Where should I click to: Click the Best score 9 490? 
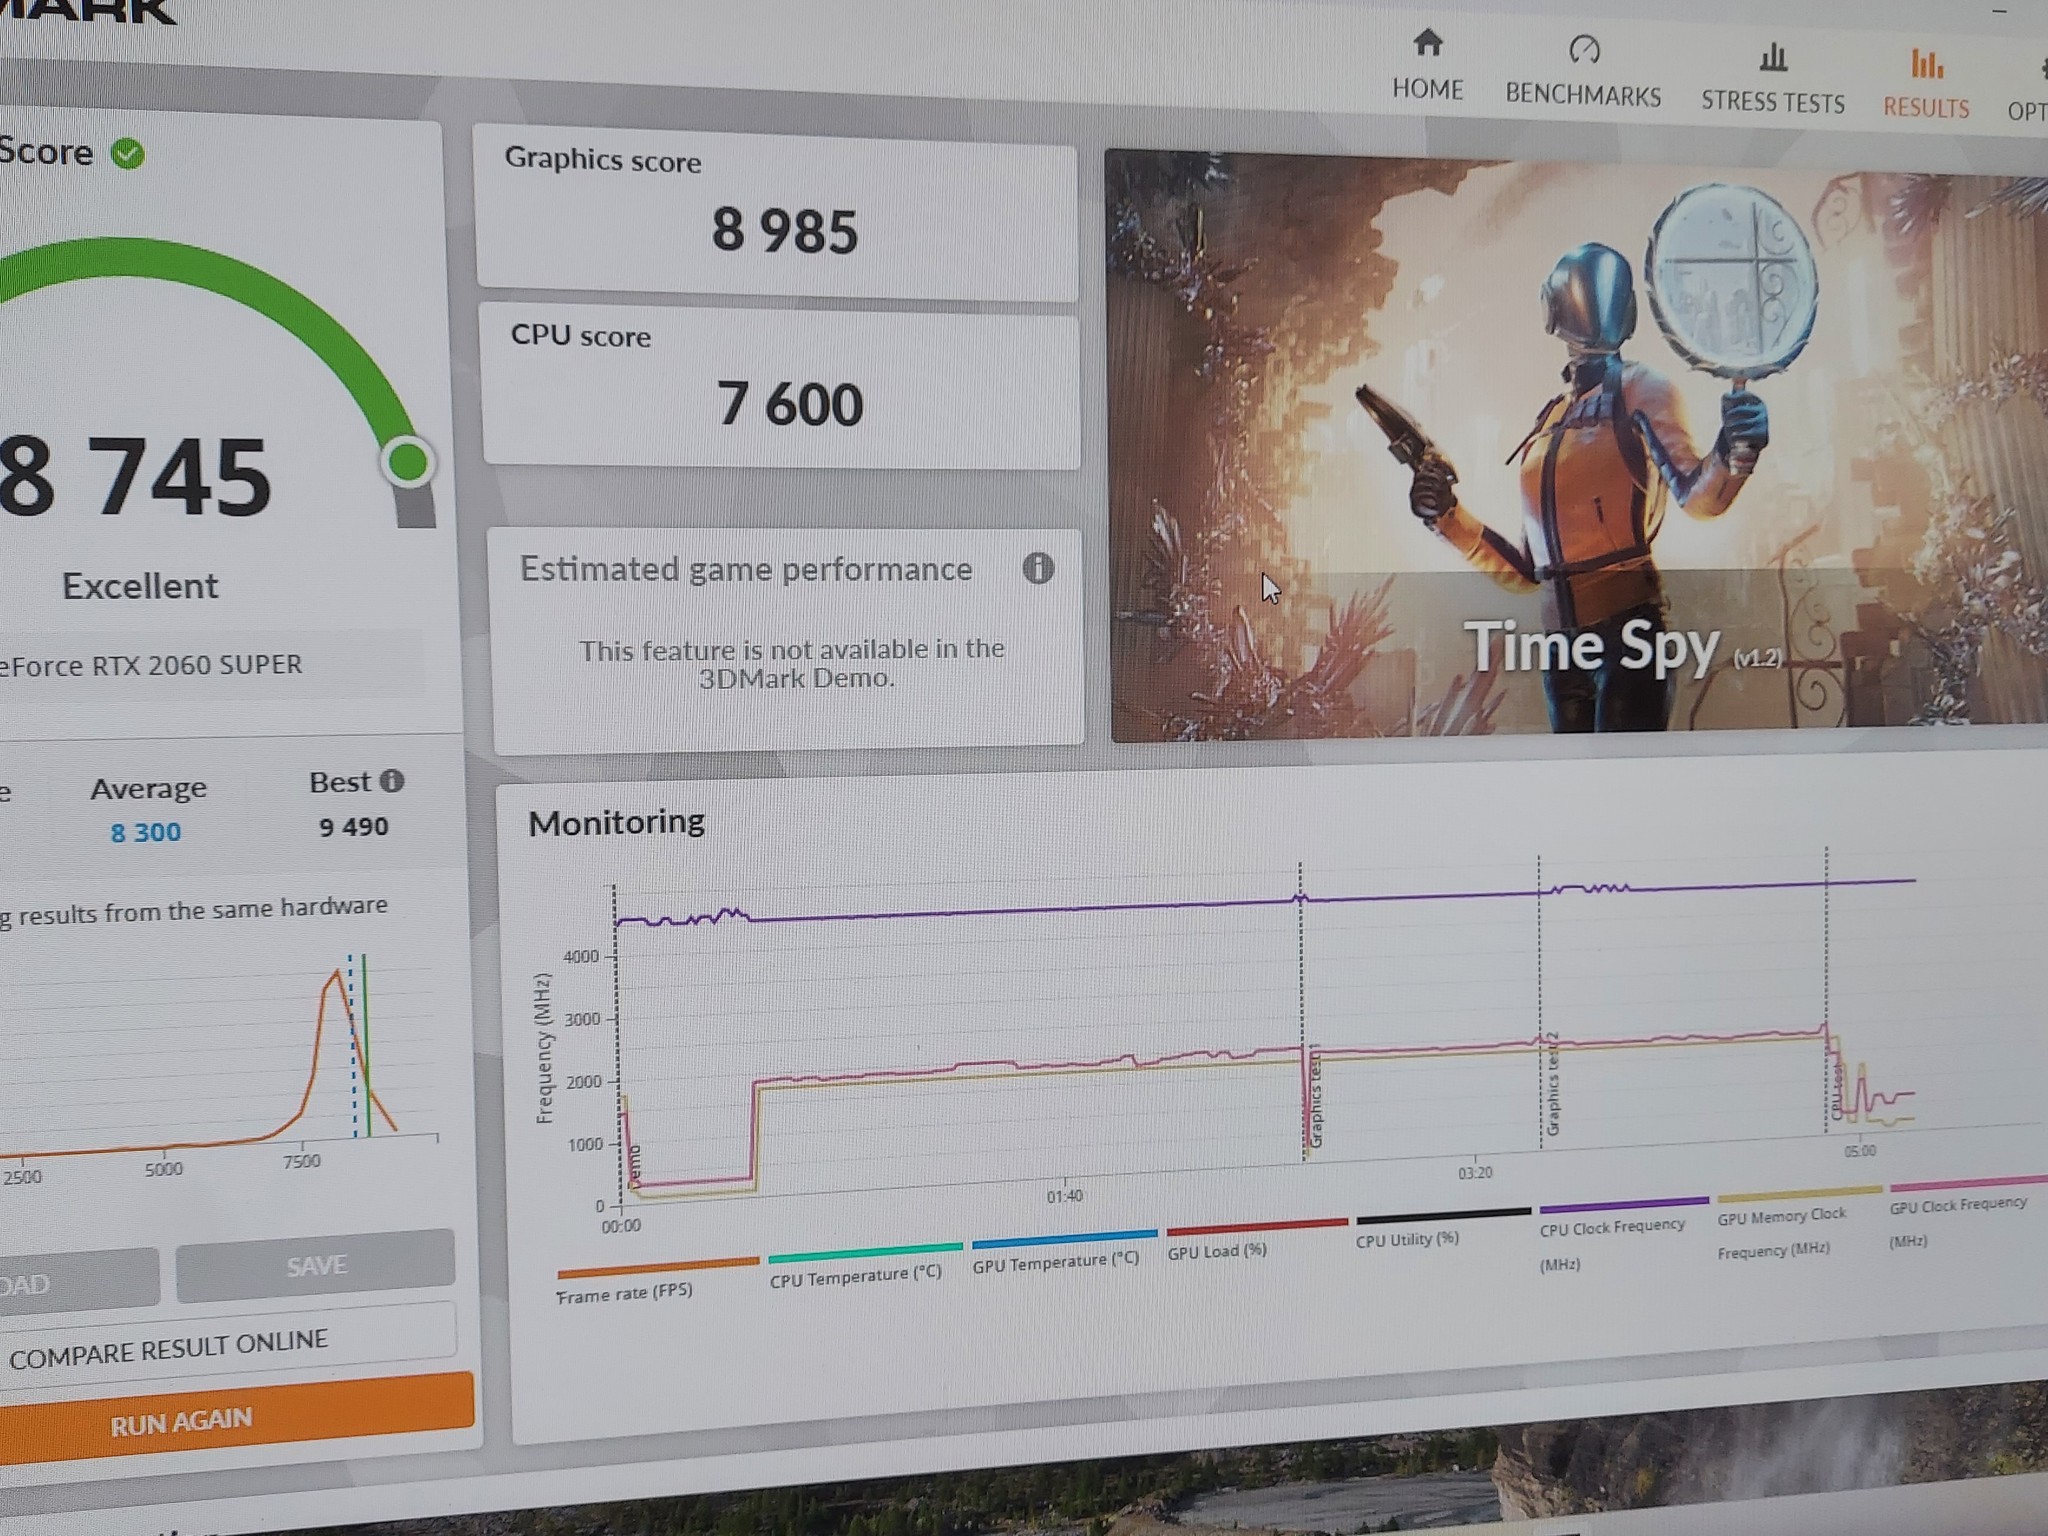click(x=353, y=827)
